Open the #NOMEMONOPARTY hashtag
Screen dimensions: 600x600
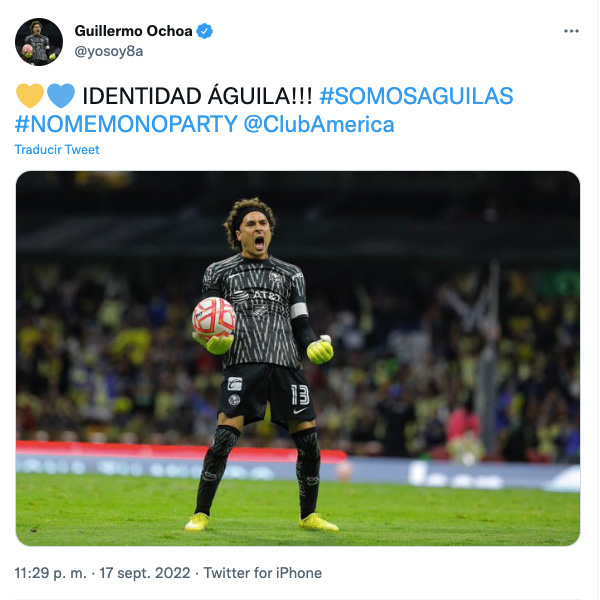[126, 124]
